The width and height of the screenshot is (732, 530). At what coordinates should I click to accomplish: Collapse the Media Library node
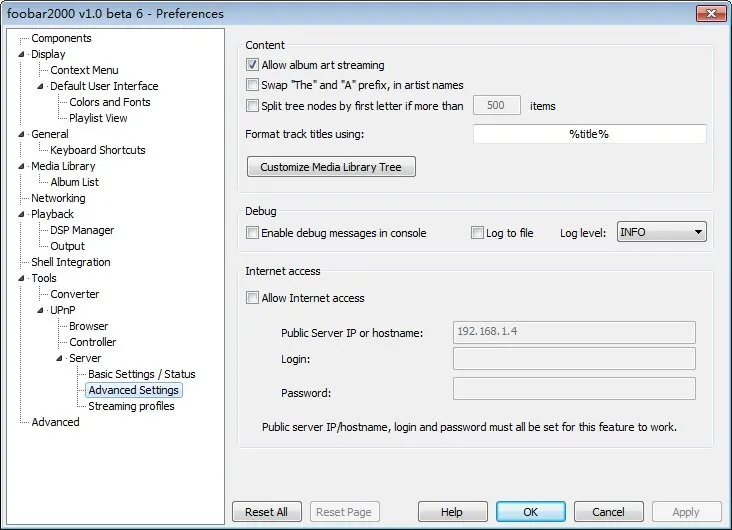point(21,166)
